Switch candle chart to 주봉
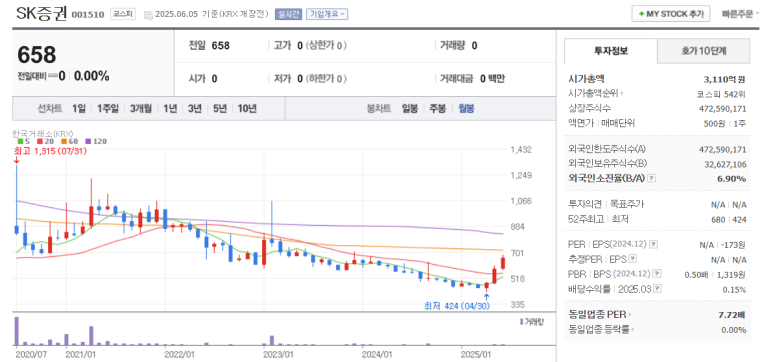The width and height of the screenshot is (773, 362). (438, 109)
